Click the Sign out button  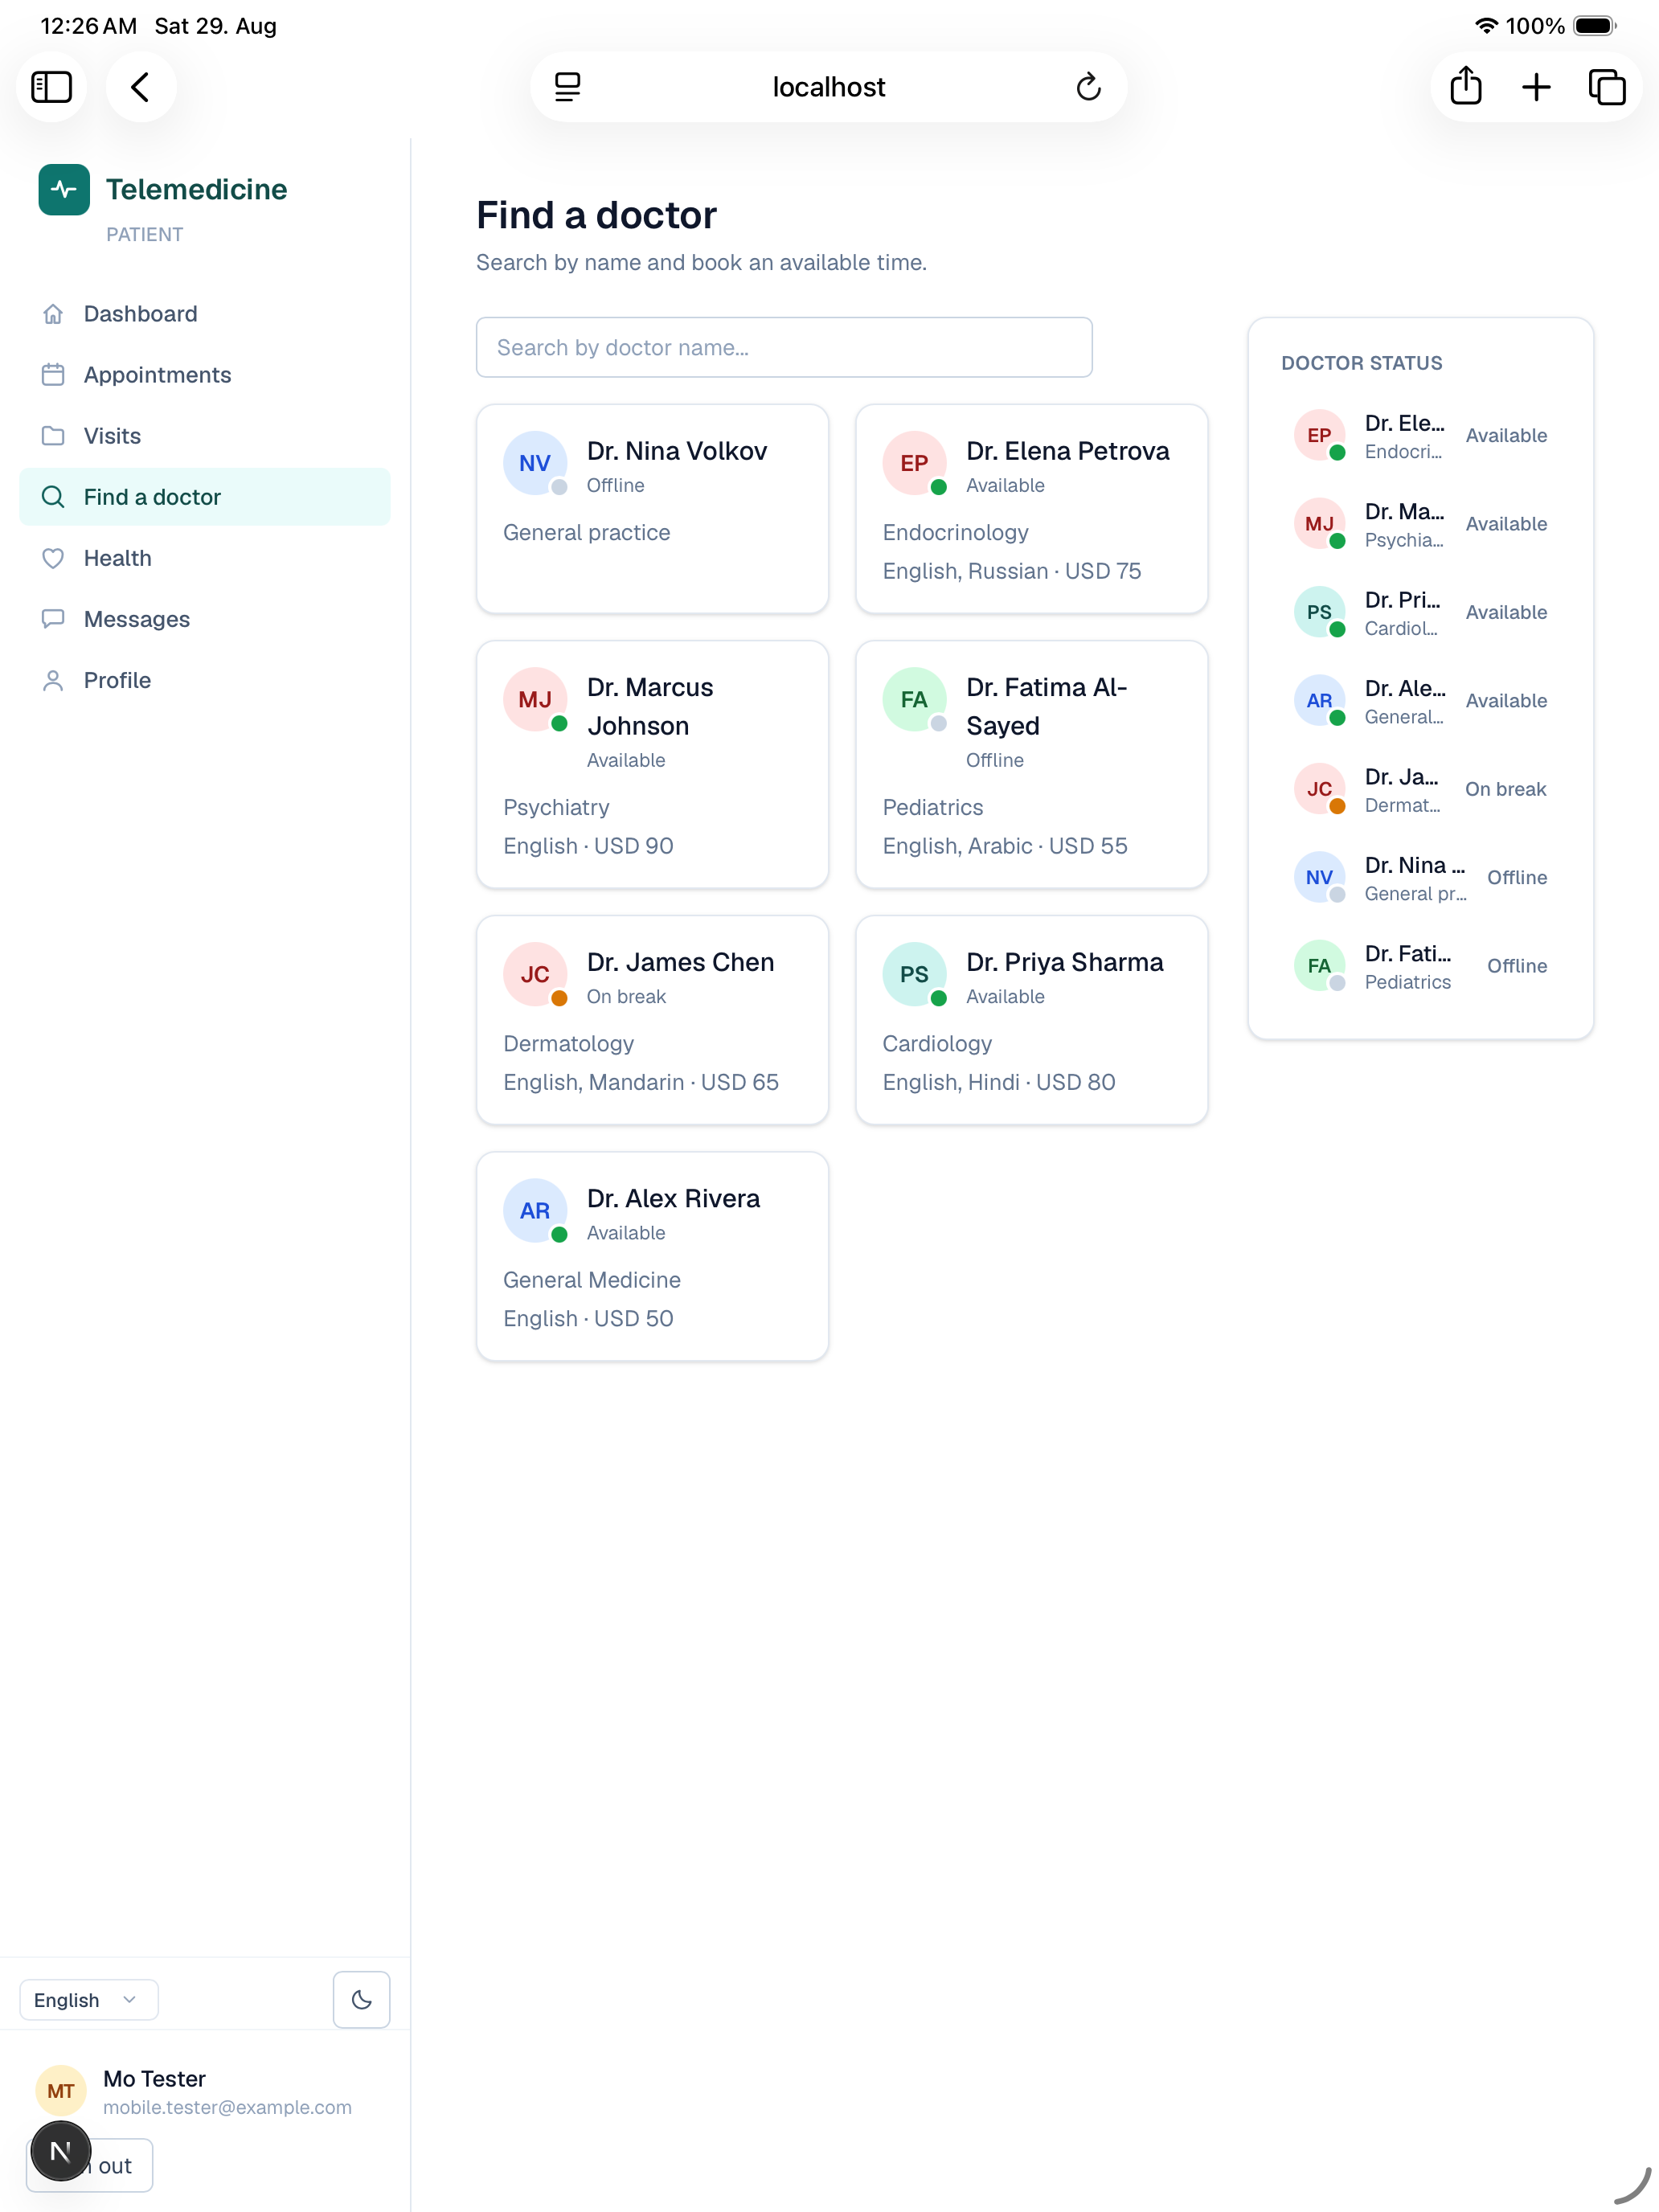[90, 2165]
